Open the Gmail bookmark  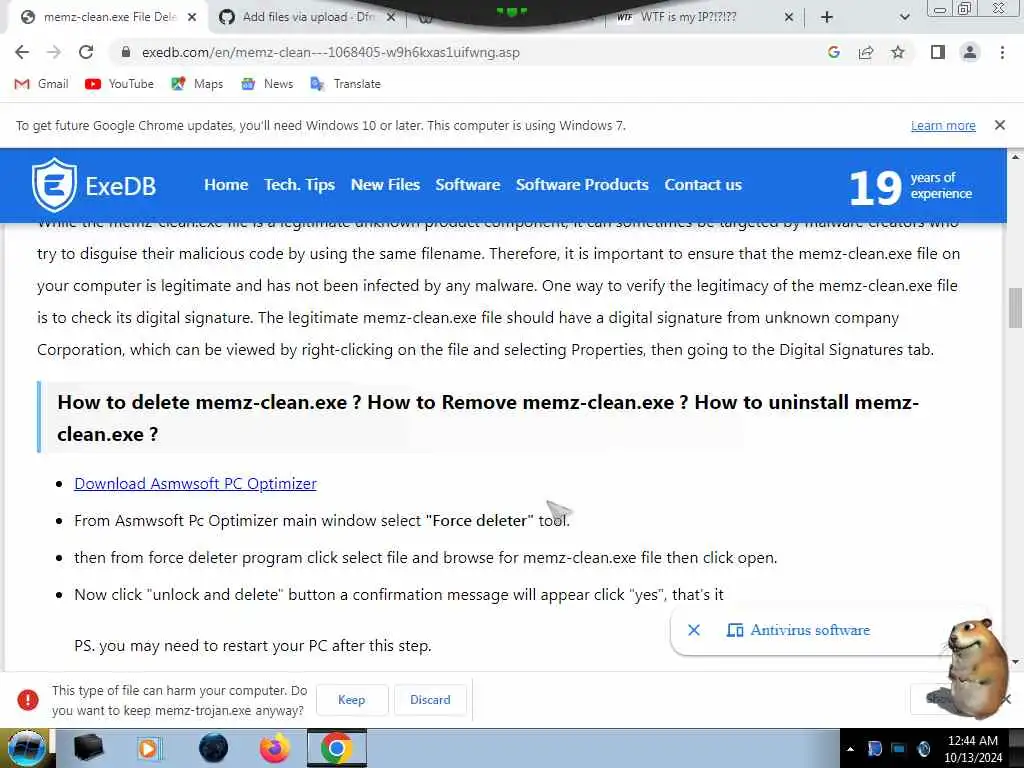click(41, 84)
